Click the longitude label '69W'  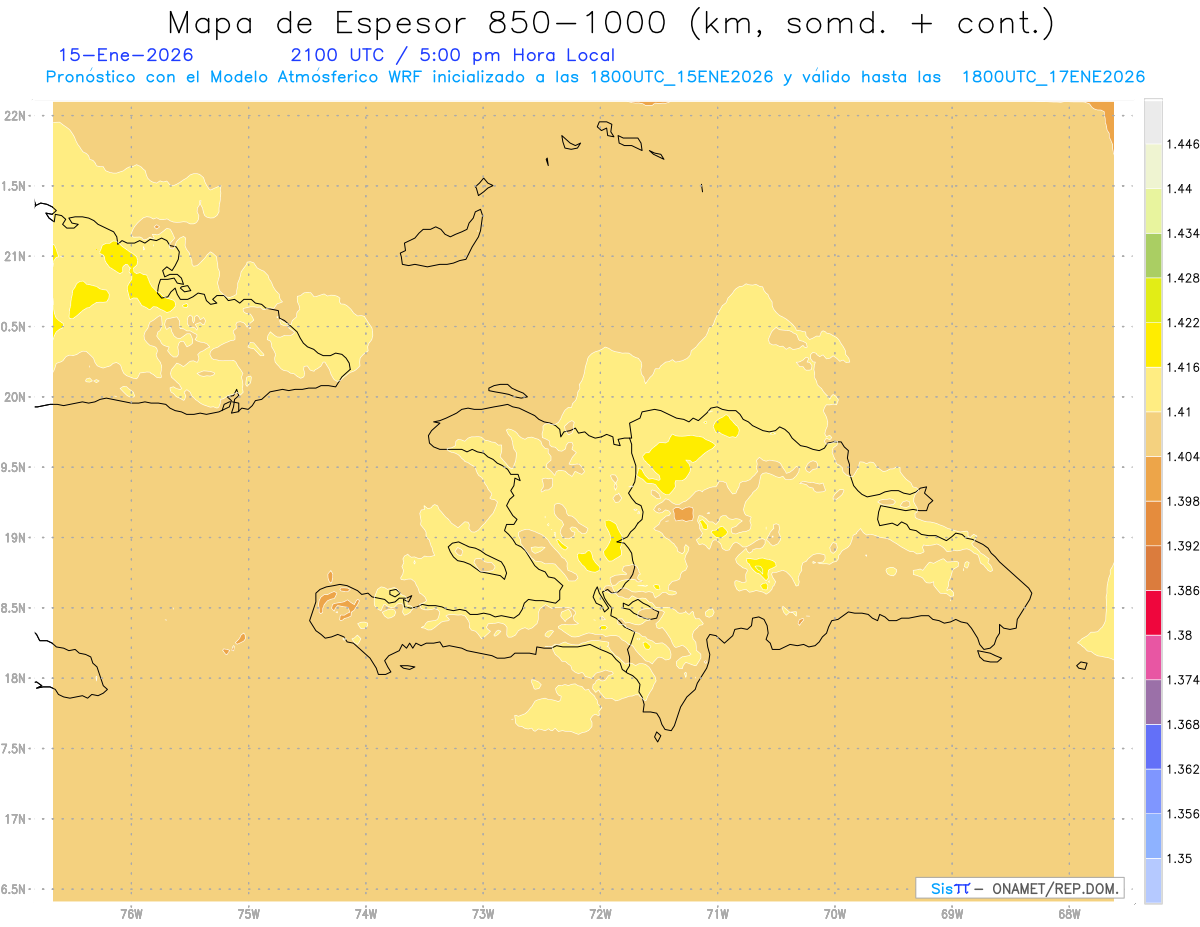point(952,914)
